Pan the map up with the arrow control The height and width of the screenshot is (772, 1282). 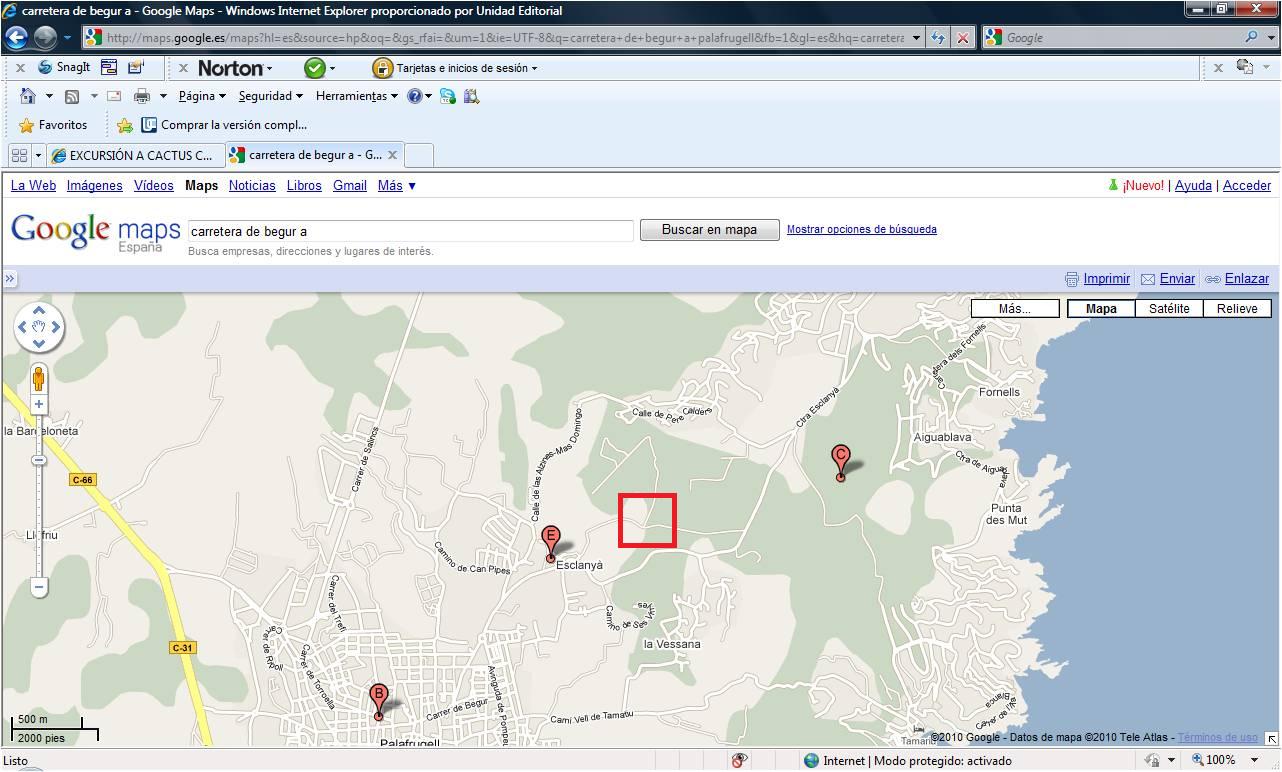click(39, 309)
